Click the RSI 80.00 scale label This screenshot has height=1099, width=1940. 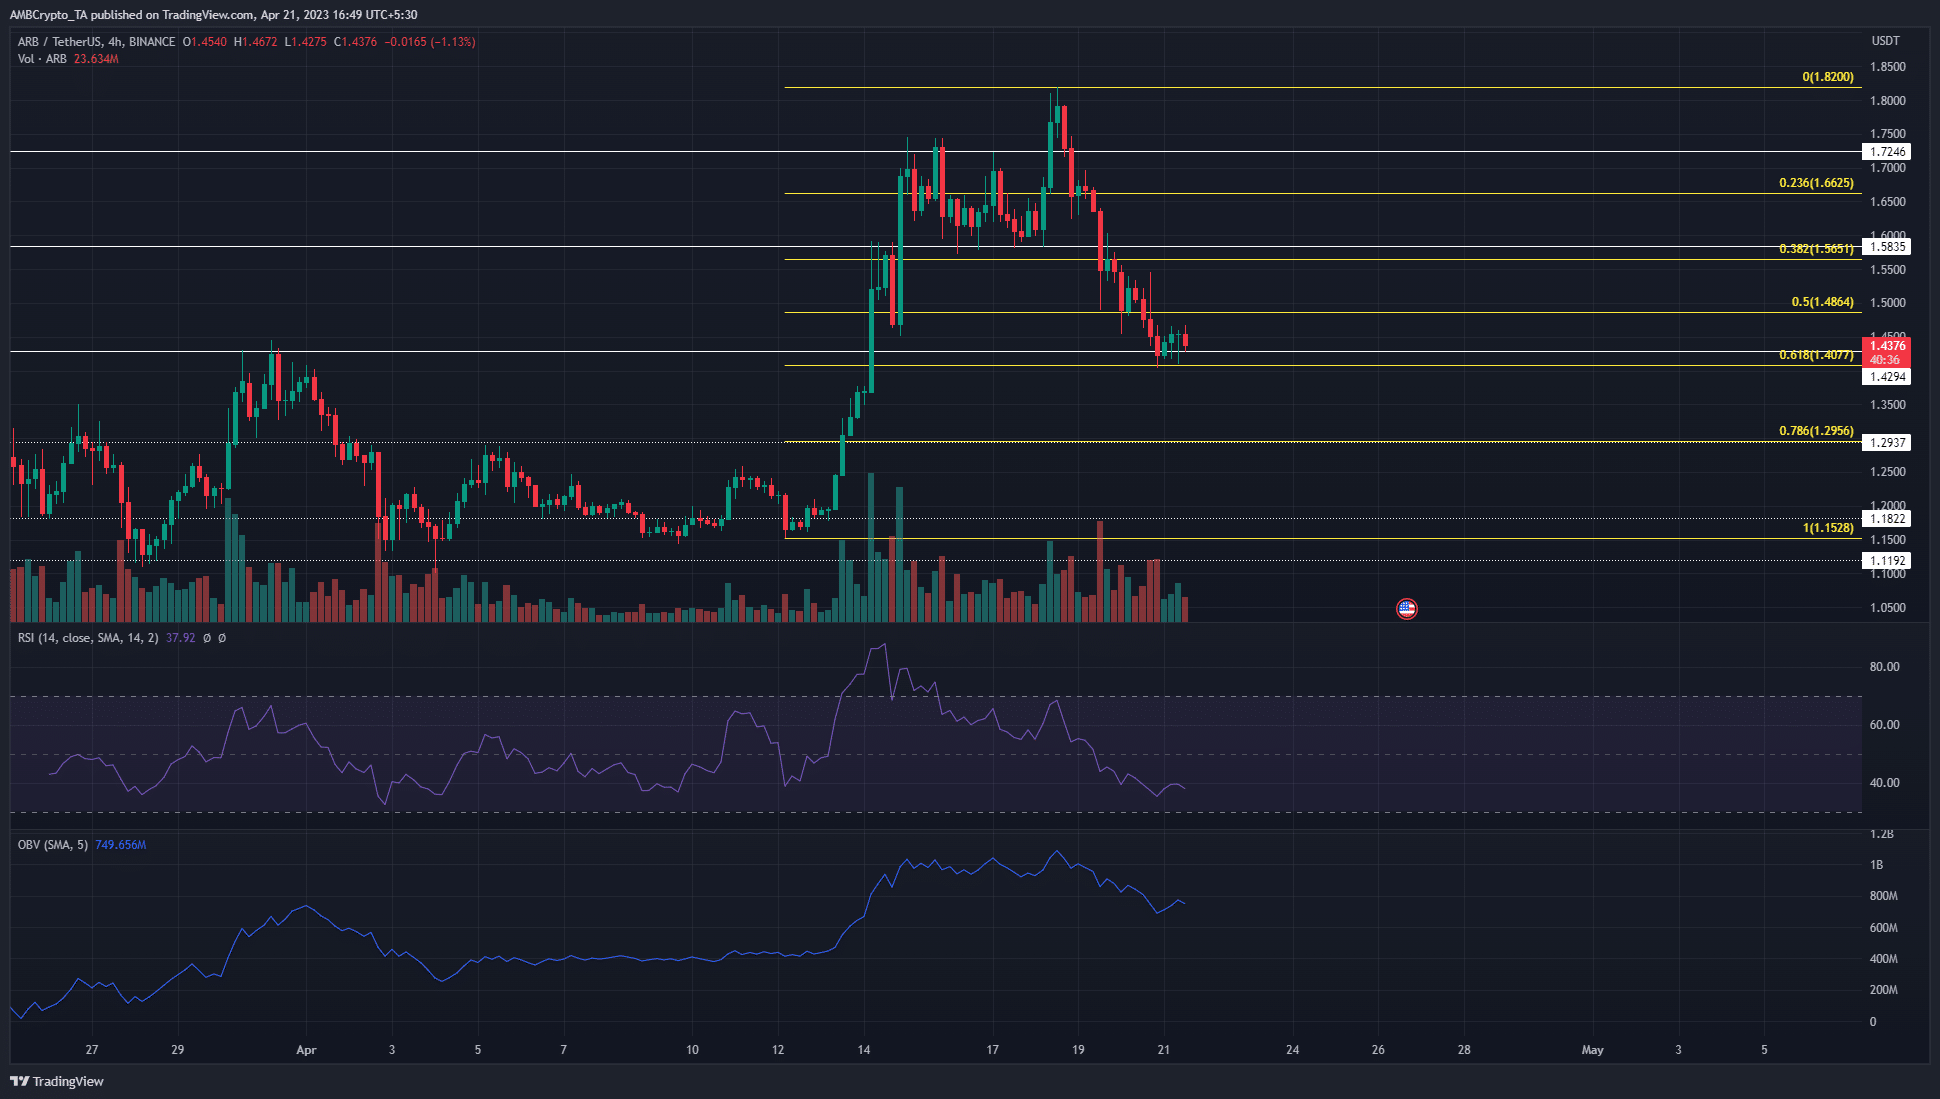point(1884,667)
